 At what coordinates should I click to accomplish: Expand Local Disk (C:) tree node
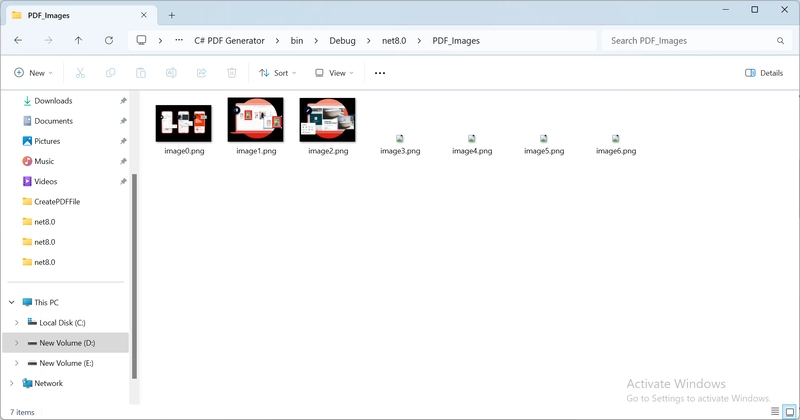(x=16, y=323)
